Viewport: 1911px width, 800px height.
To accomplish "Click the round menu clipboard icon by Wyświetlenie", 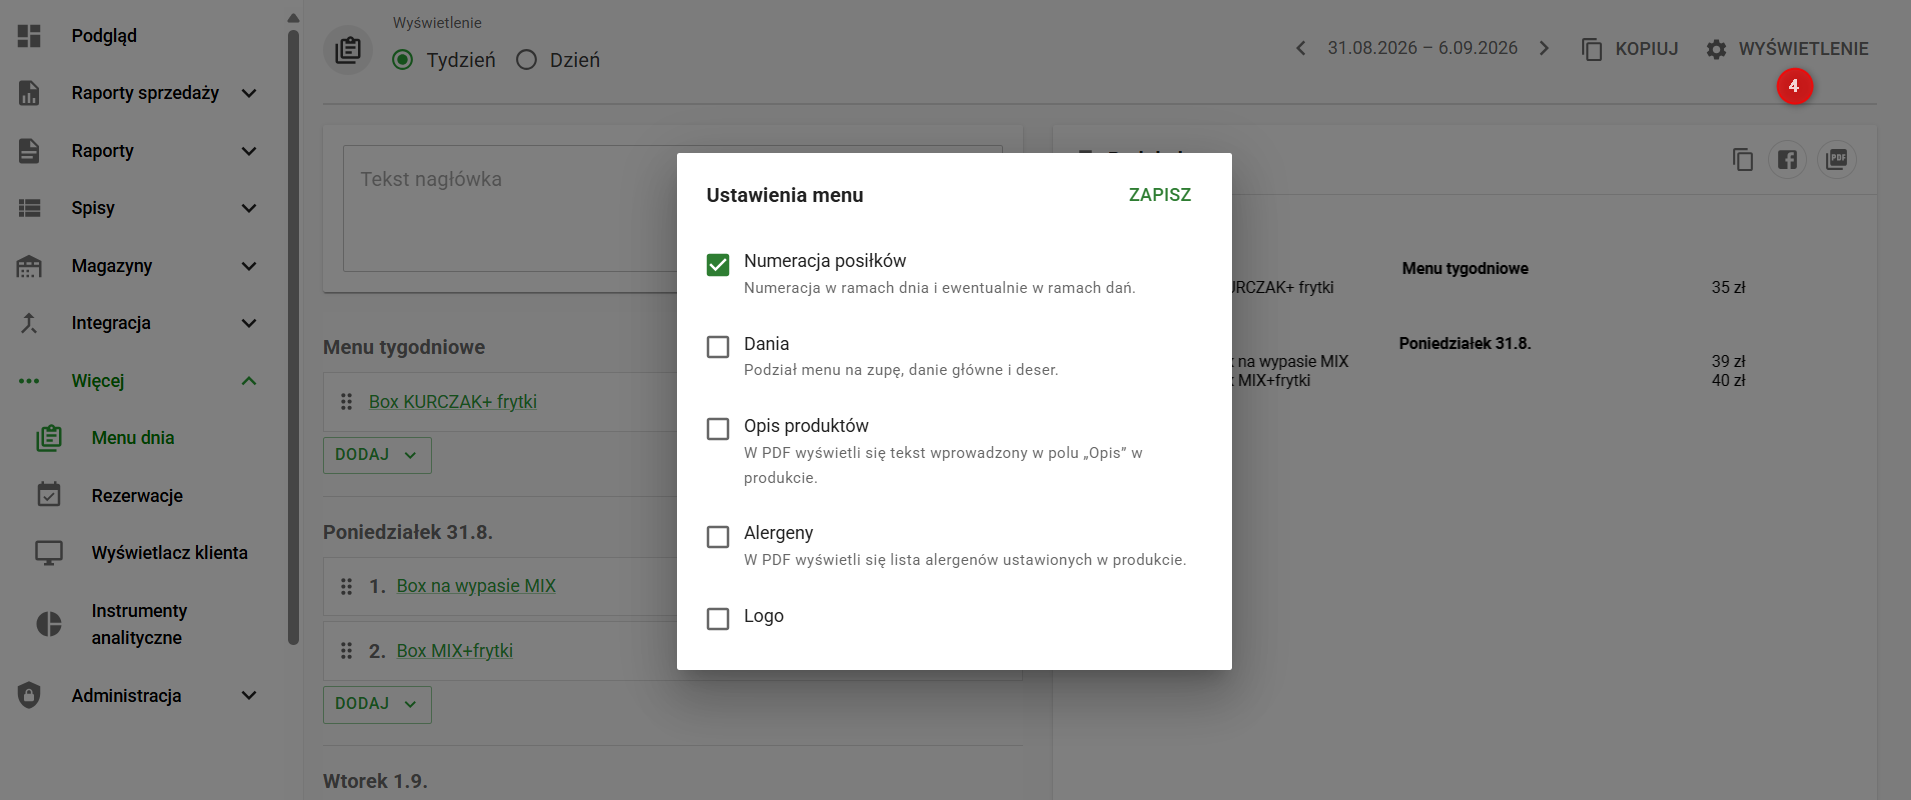I will point(348,50).
